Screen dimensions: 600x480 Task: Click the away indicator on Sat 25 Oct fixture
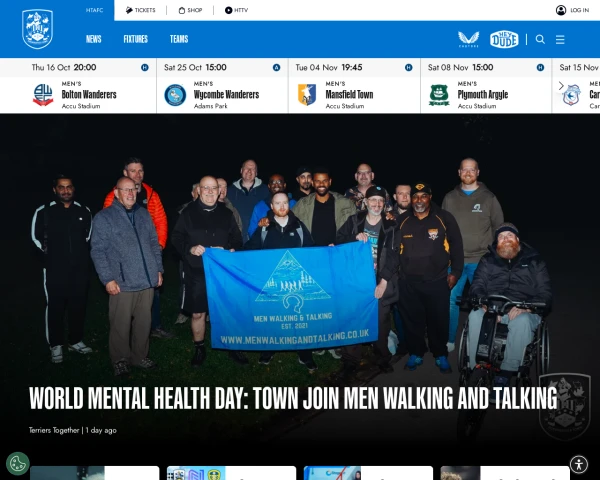[277, 68]
